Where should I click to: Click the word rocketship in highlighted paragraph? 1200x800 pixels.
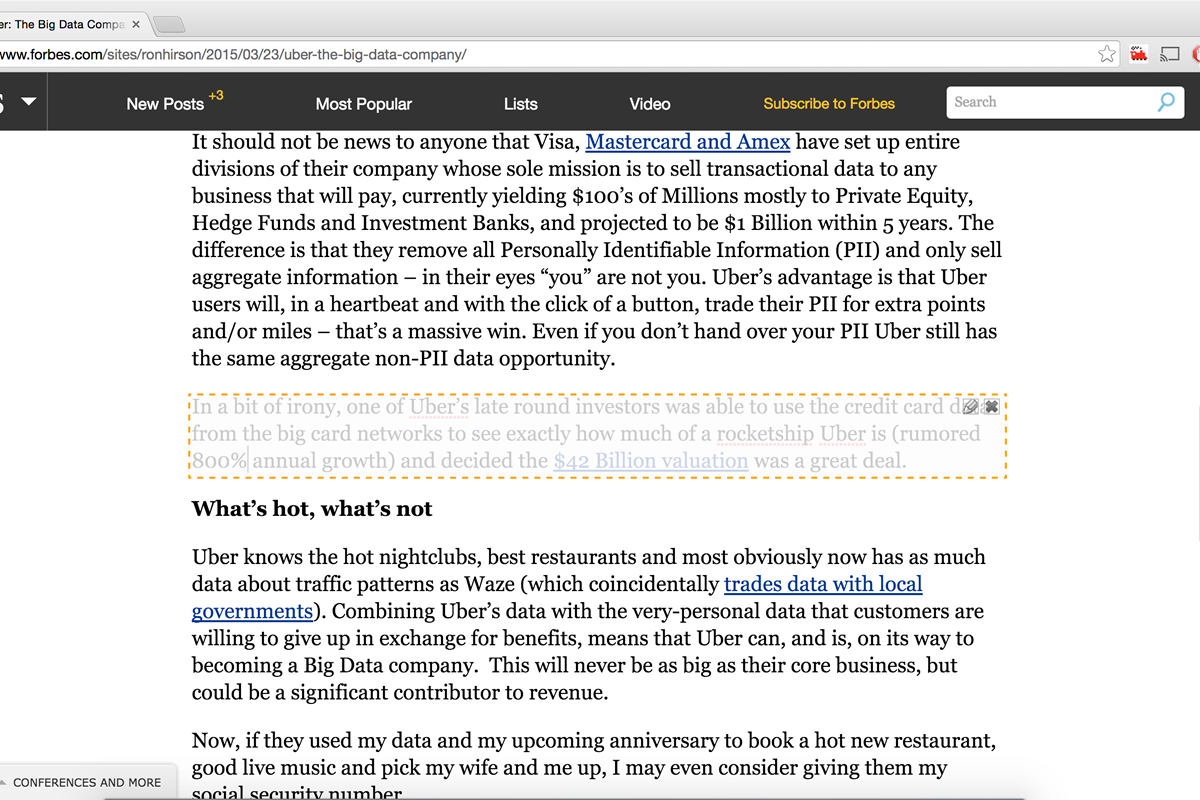[766, 434]
